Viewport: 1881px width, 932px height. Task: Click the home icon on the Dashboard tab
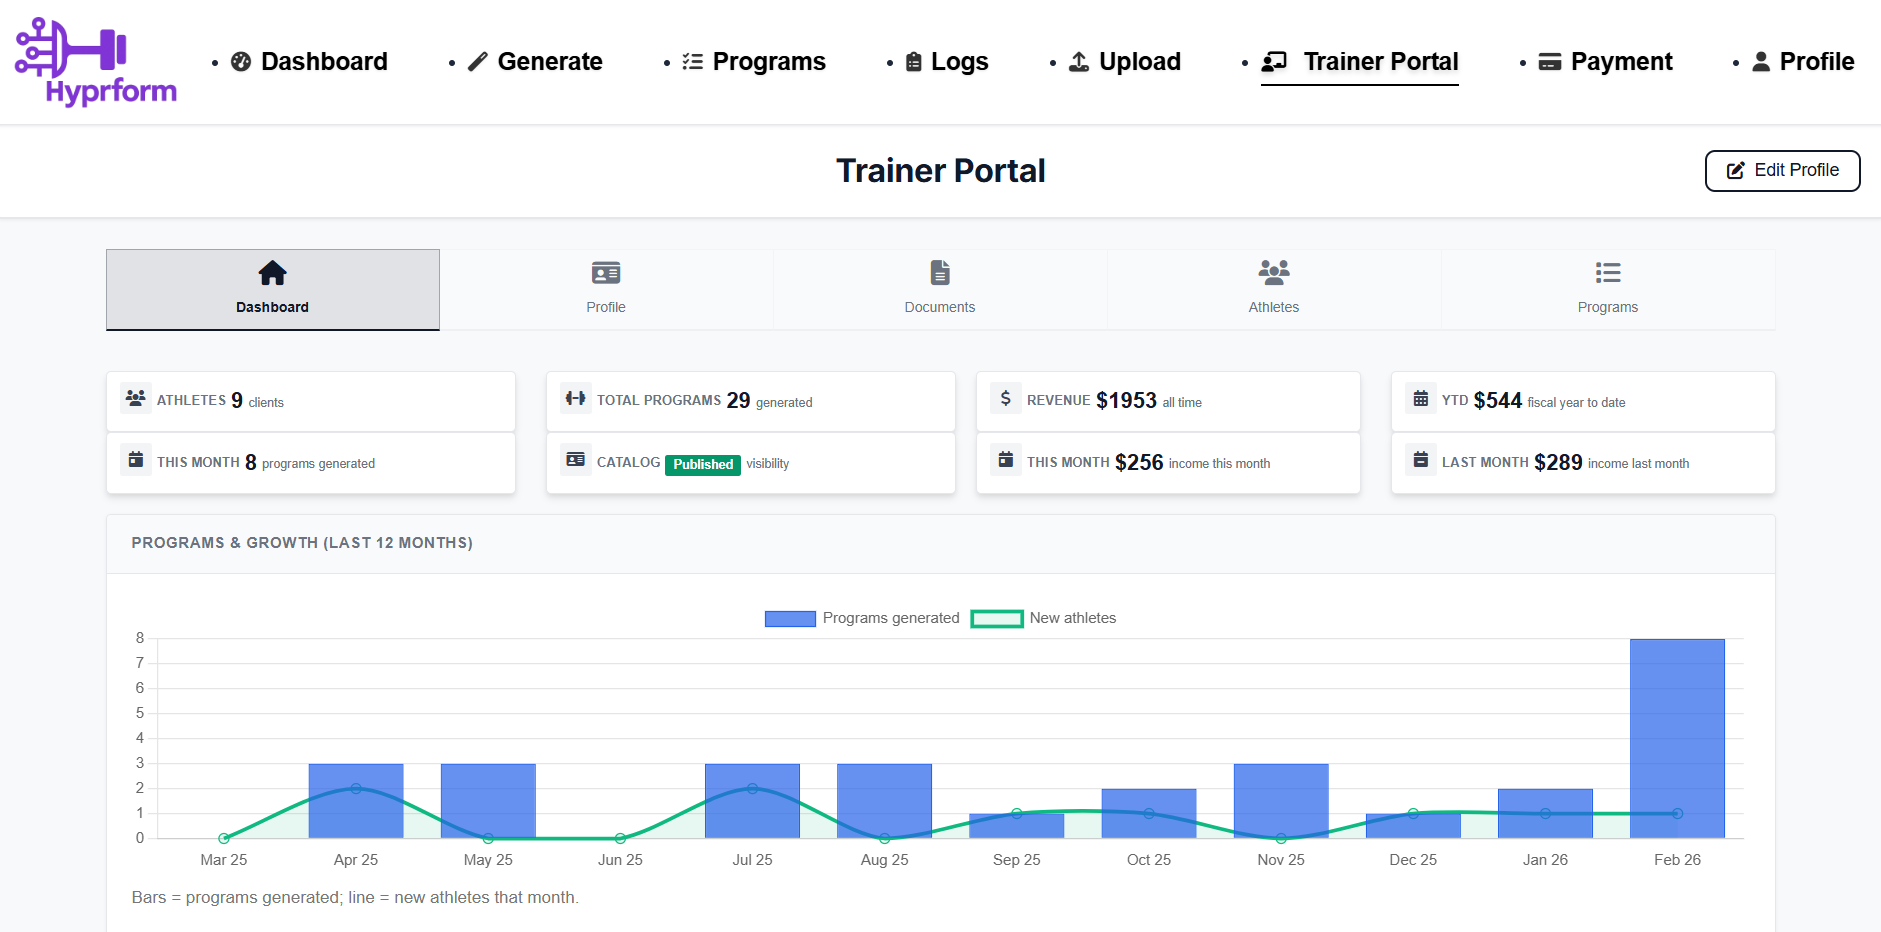tap(272, 272)
